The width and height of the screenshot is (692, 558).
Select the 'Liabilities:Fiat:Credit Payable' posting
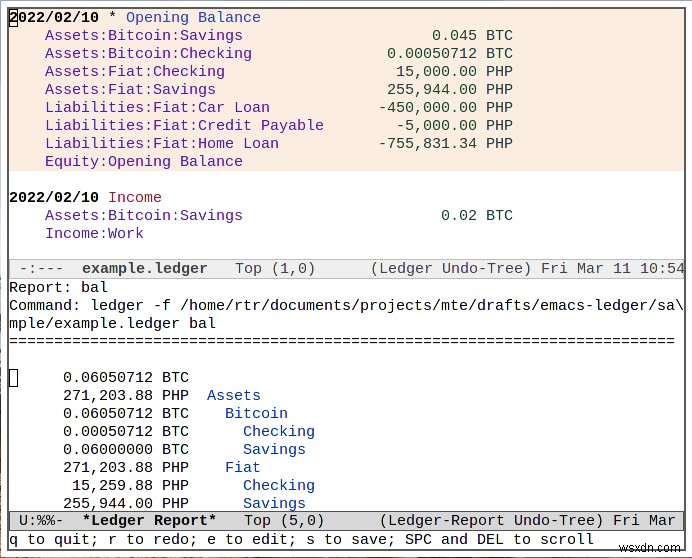point(184,125)
